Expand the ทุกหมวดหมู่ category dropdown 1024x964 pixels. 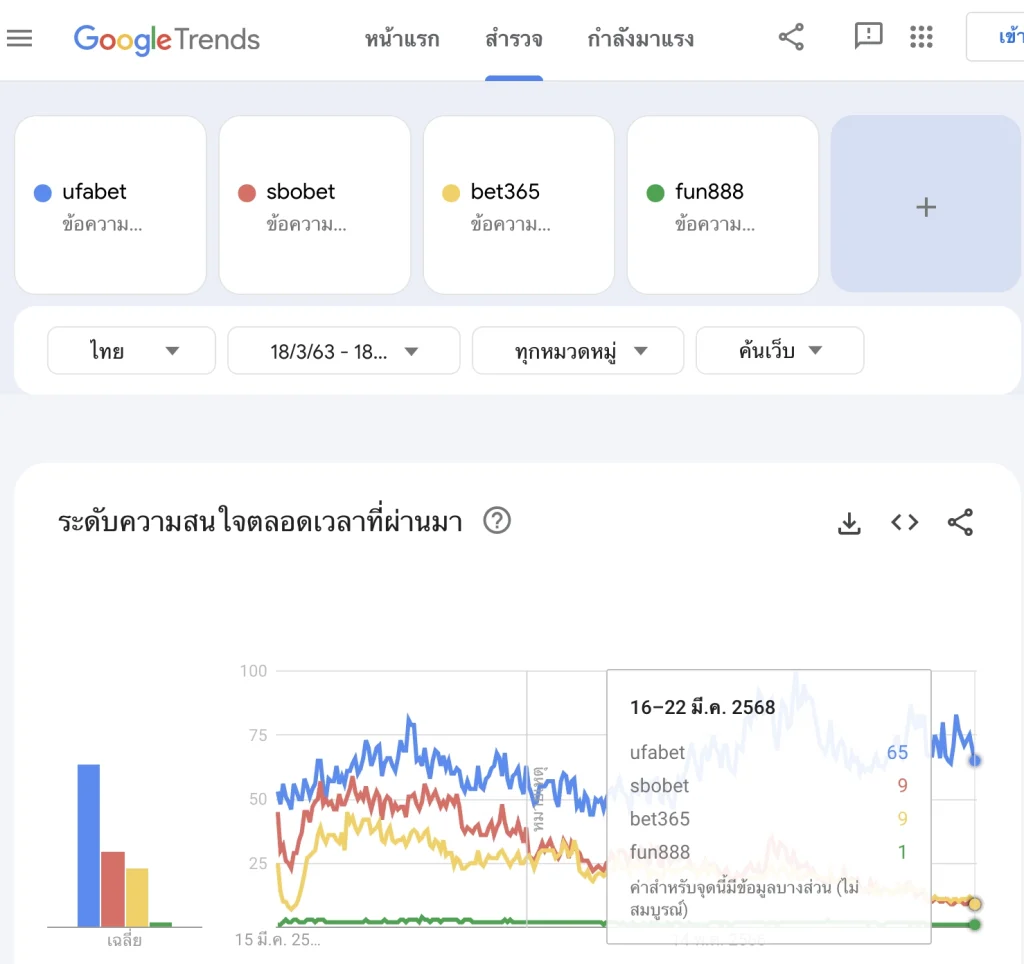coord(577,350)
